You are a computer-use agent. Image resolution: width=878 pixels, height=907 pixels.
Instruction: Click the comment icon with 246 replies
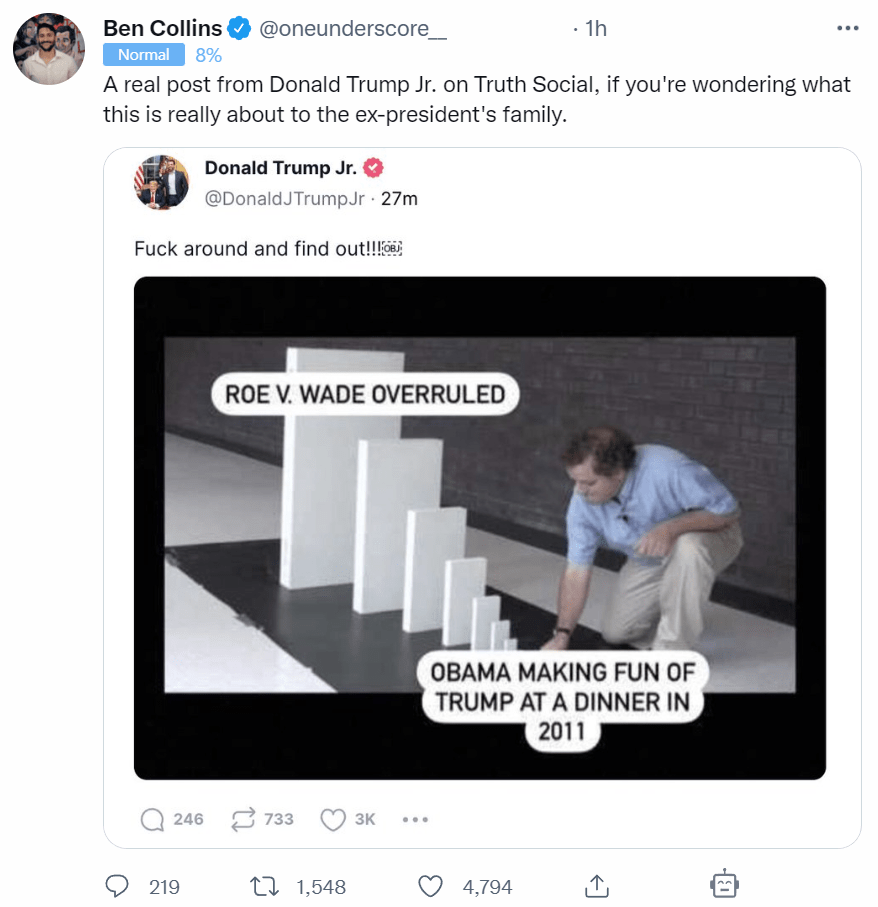(x=152, y=819)
